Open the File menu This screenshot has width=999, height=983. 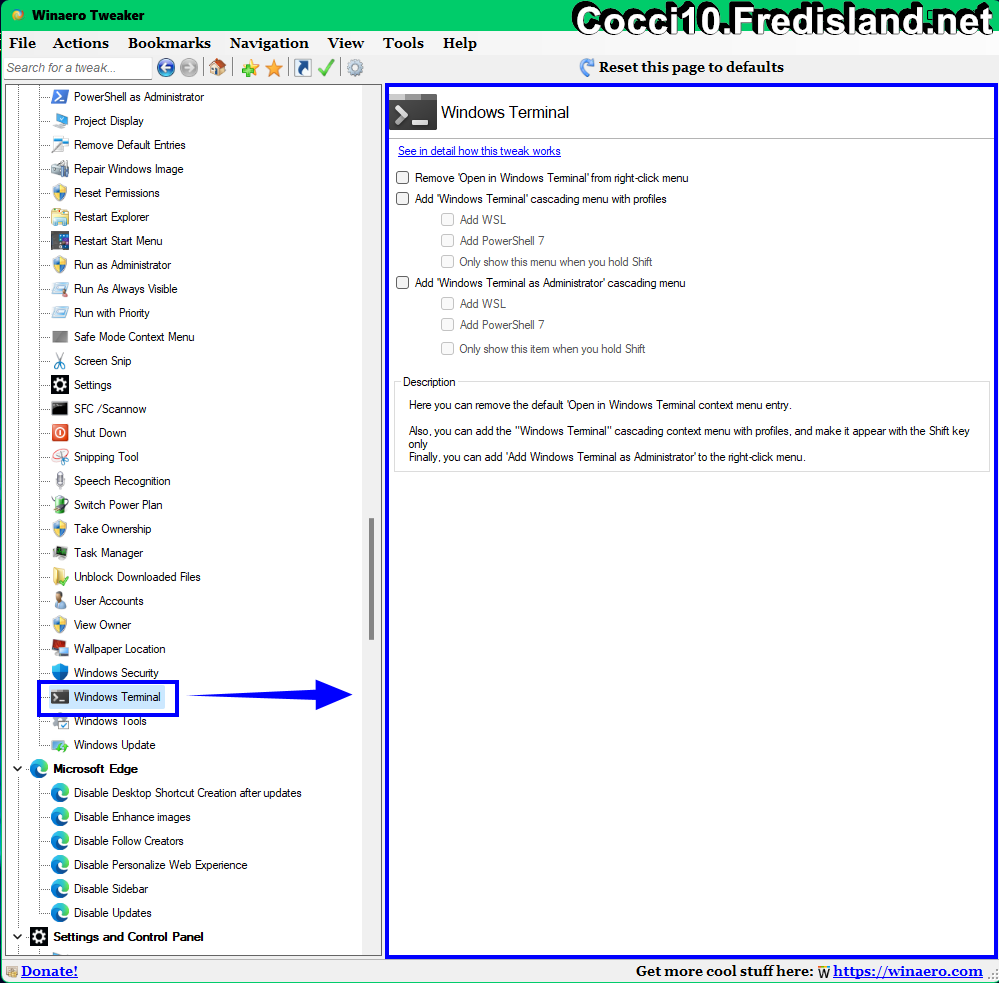22,43
